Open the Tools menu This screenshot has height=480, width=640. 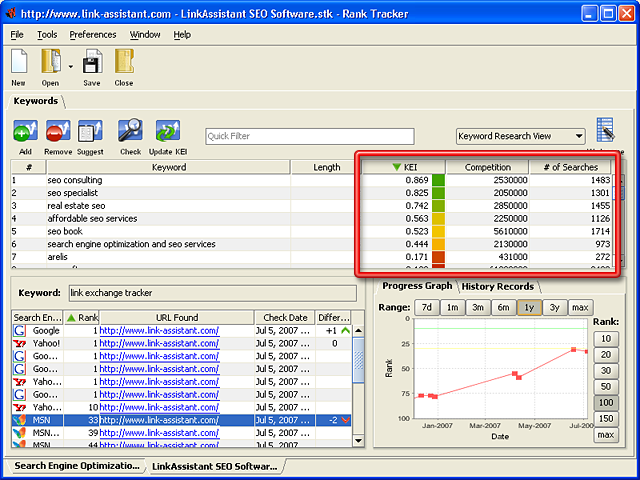pos(47,35)
